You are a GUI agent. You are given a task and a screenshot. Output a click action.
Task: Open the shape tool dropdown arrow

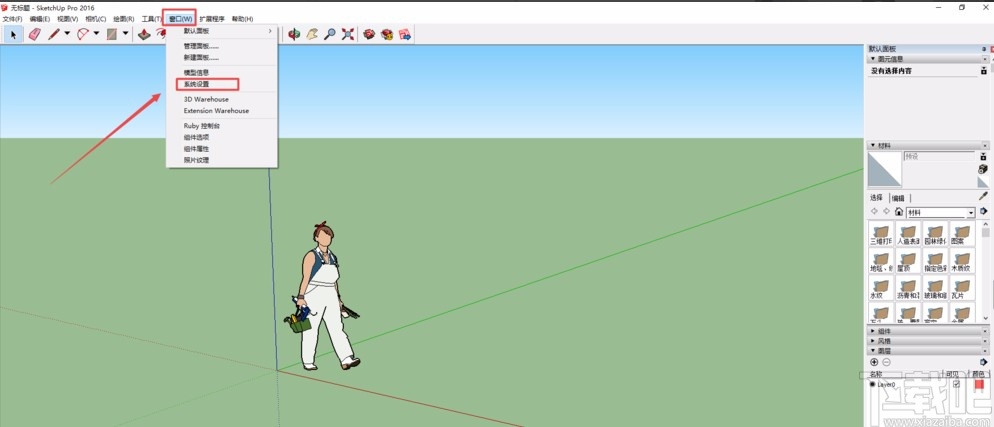(126, 34)
